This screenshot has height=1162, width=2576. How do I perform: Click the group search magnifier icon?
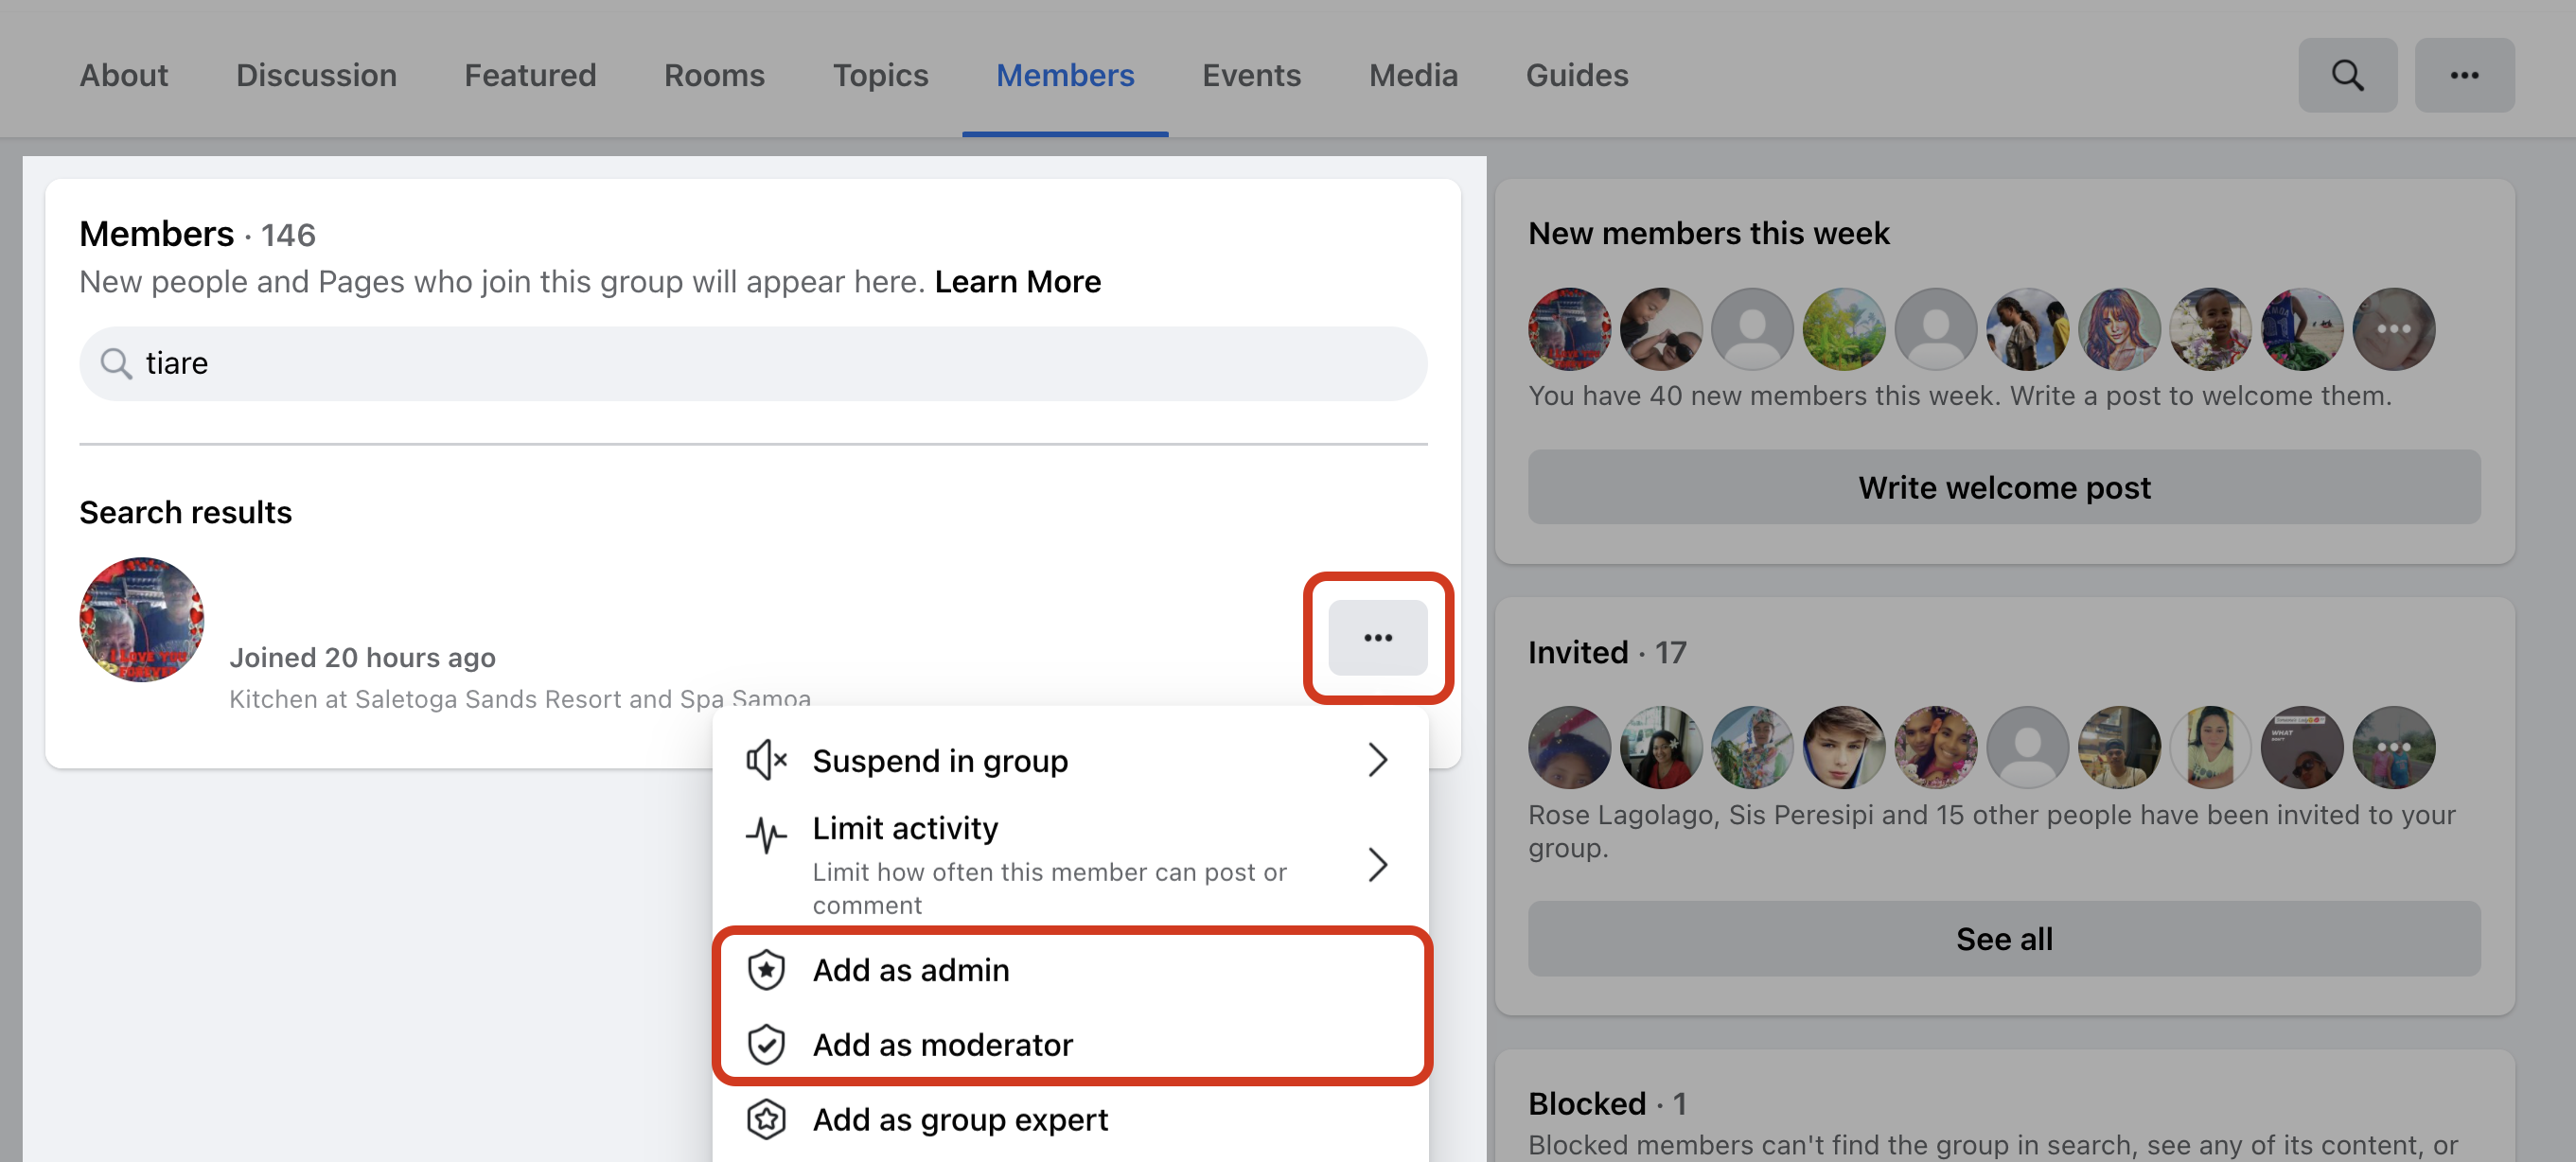(2346, 75)
